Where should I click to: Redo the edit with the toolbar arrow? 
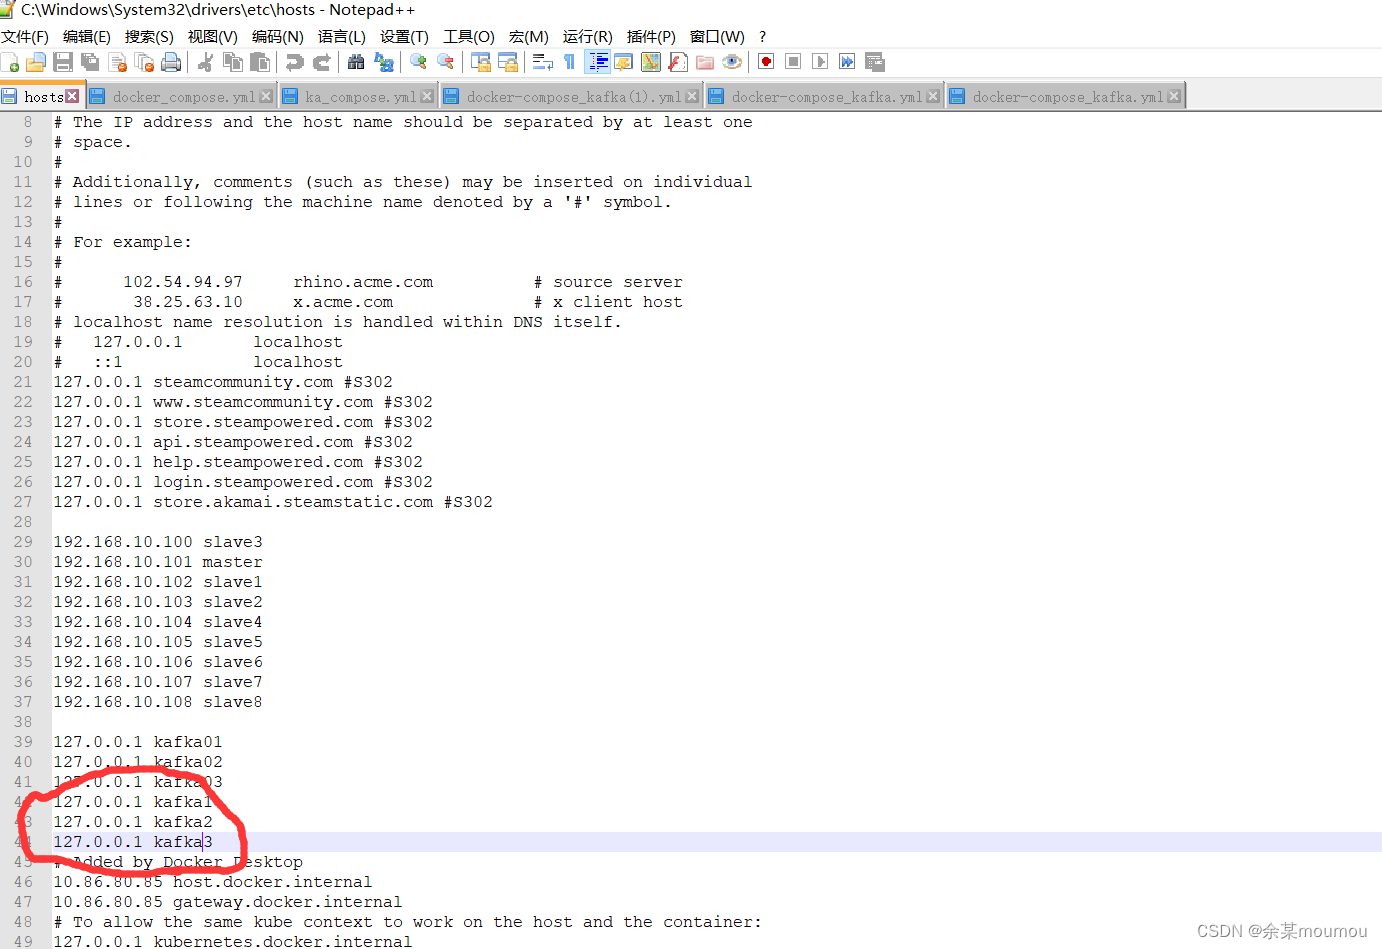[322, 62]
